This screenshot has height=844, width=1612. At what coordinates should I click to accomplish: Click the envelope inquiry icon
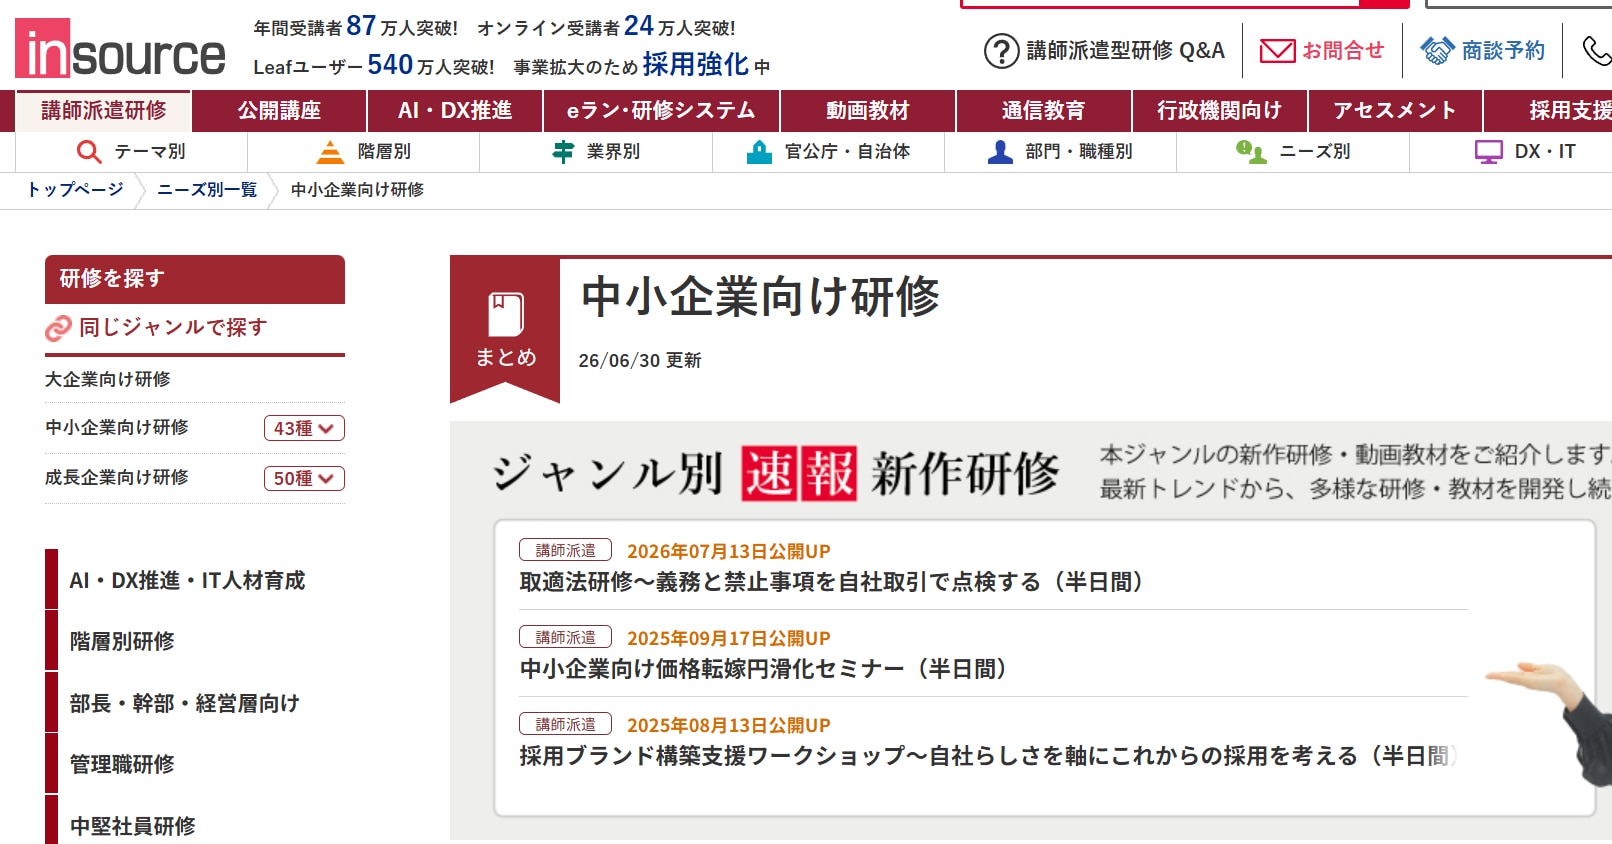click(x=1277, y=51)
